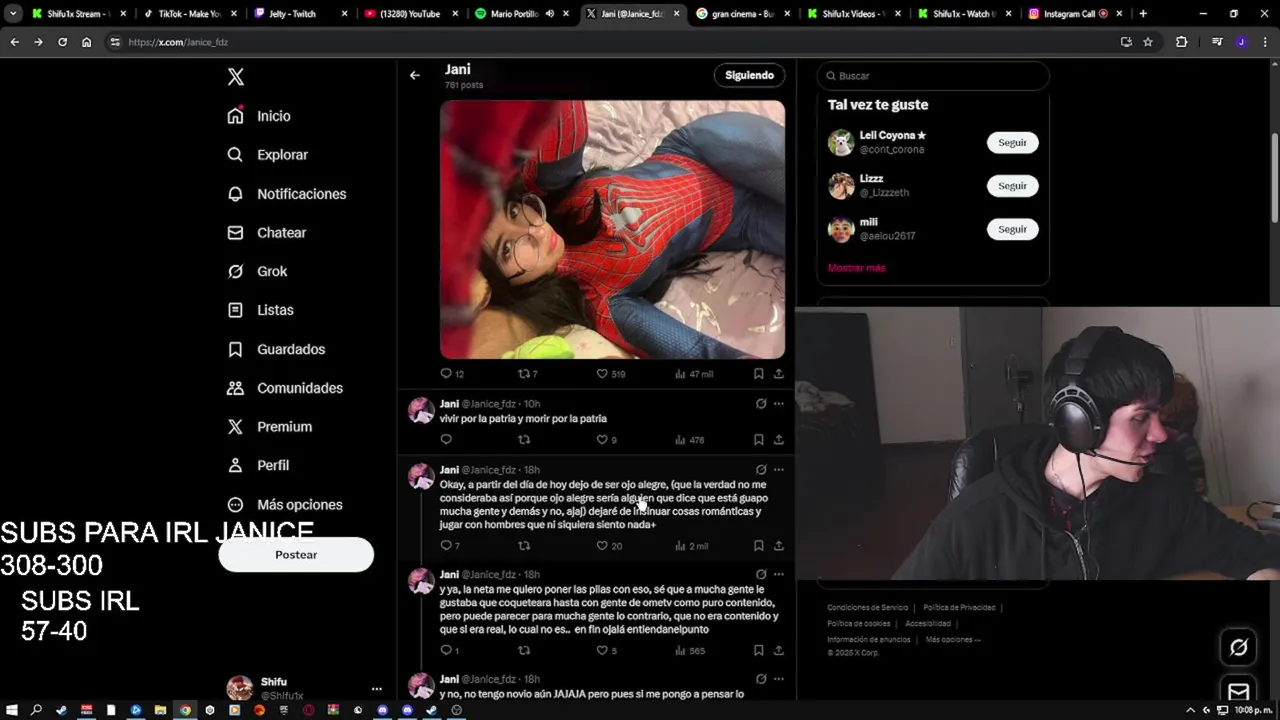The image size is (1280, 720).
Task: Open Política de Privacidad link
Action: click(x=959, y=608)
